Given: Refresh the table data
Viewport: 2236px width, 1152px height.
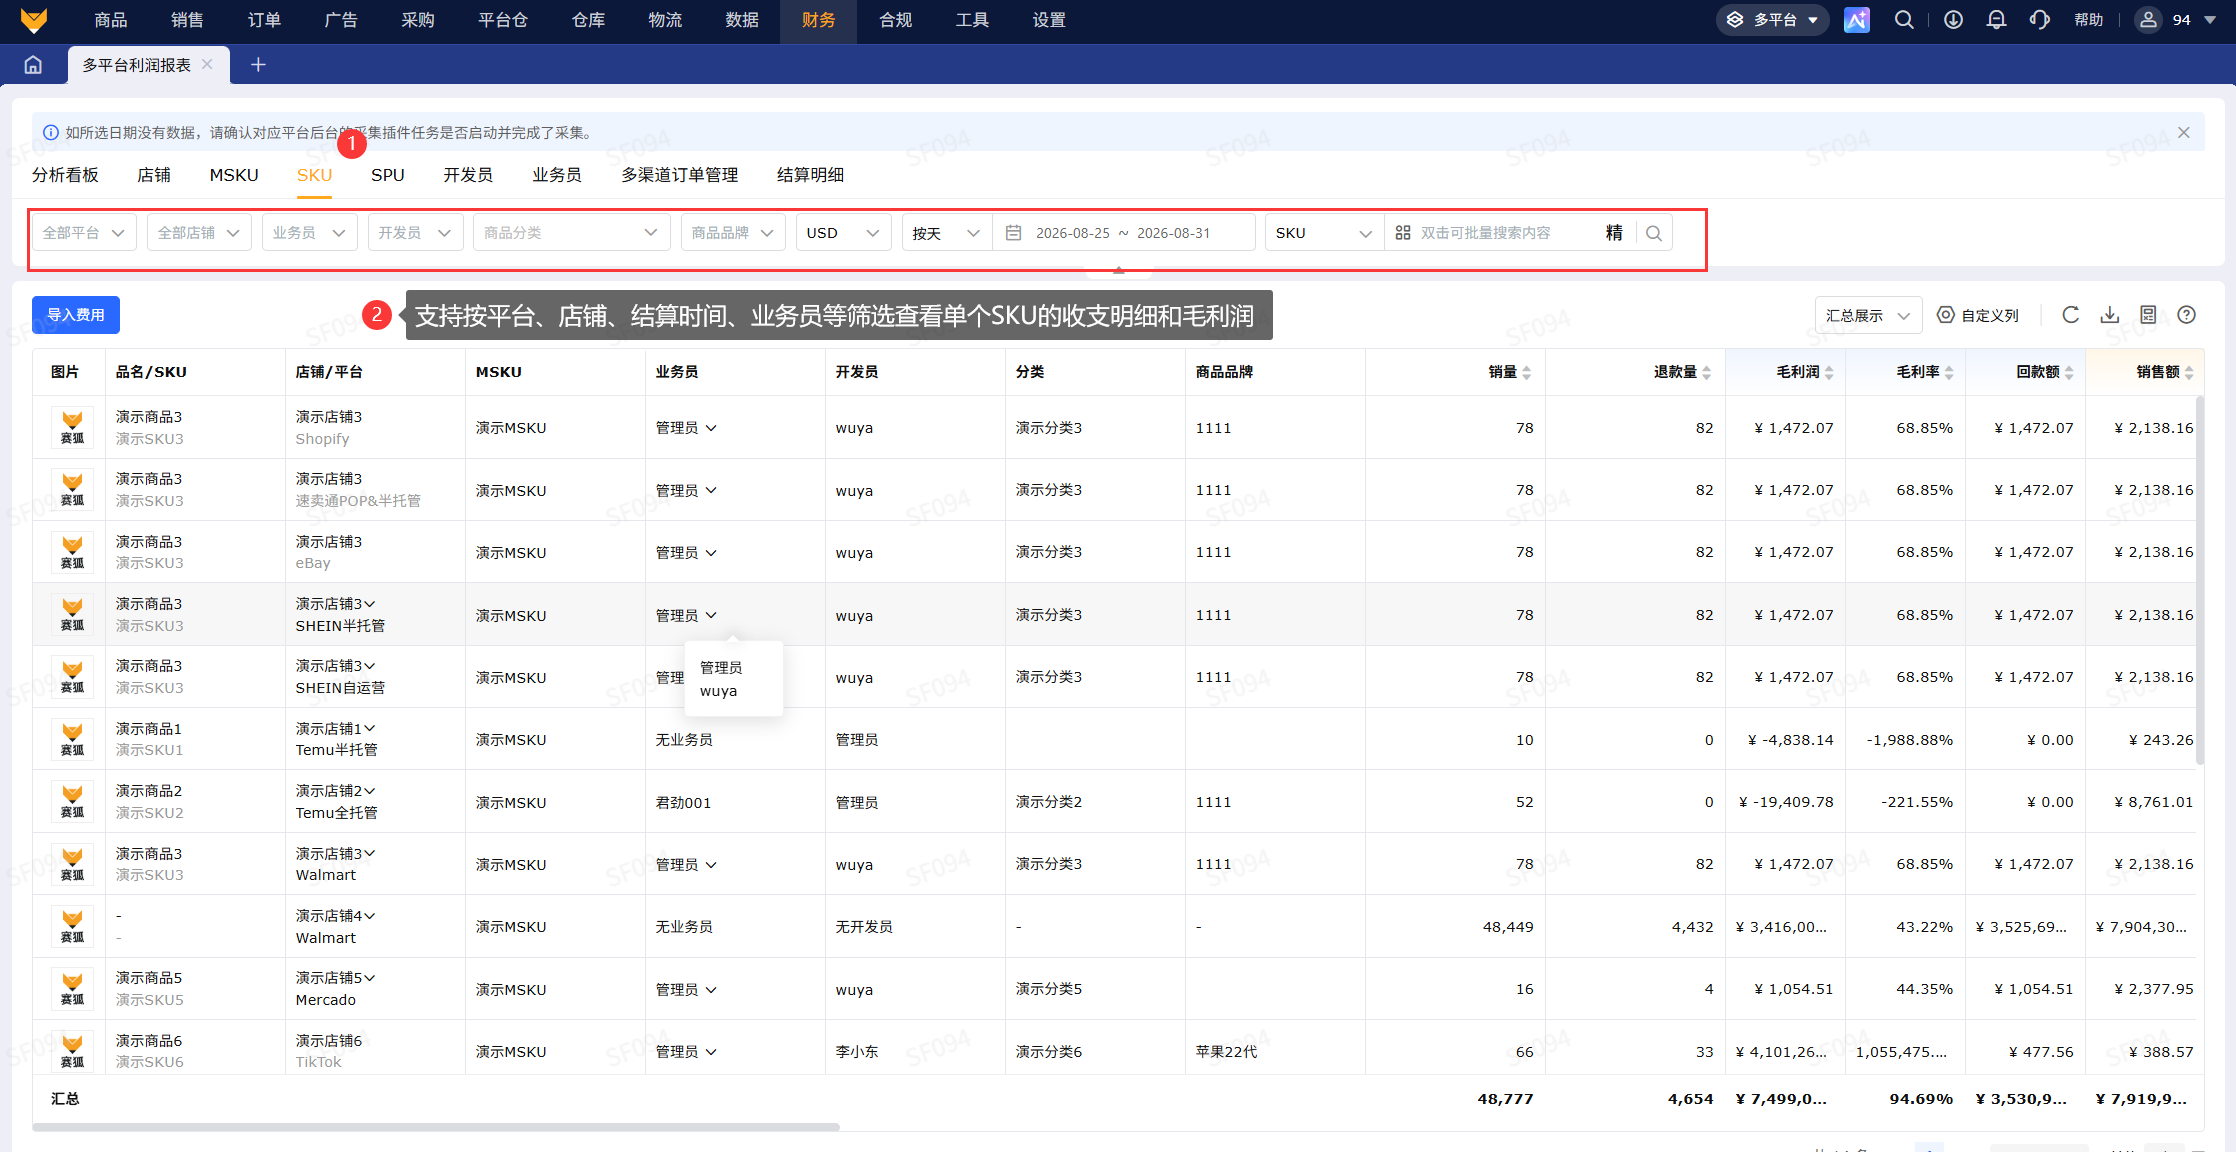Looking at the screenshot, I should tap(2071, 315).
